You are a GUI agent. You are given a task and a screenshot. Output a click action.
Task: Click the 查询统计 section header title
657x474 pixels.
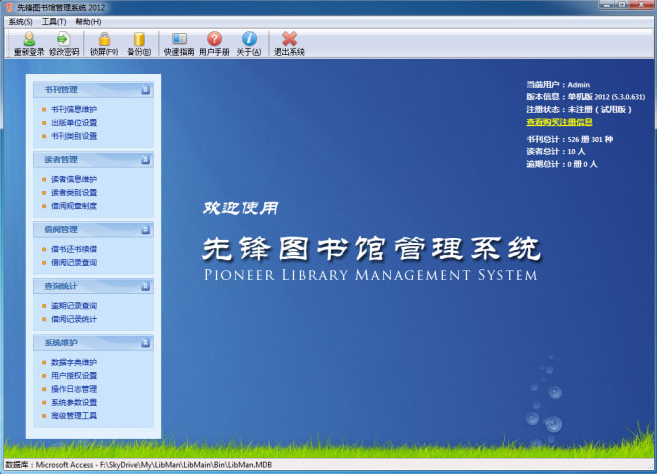click(x=61, y=286)
